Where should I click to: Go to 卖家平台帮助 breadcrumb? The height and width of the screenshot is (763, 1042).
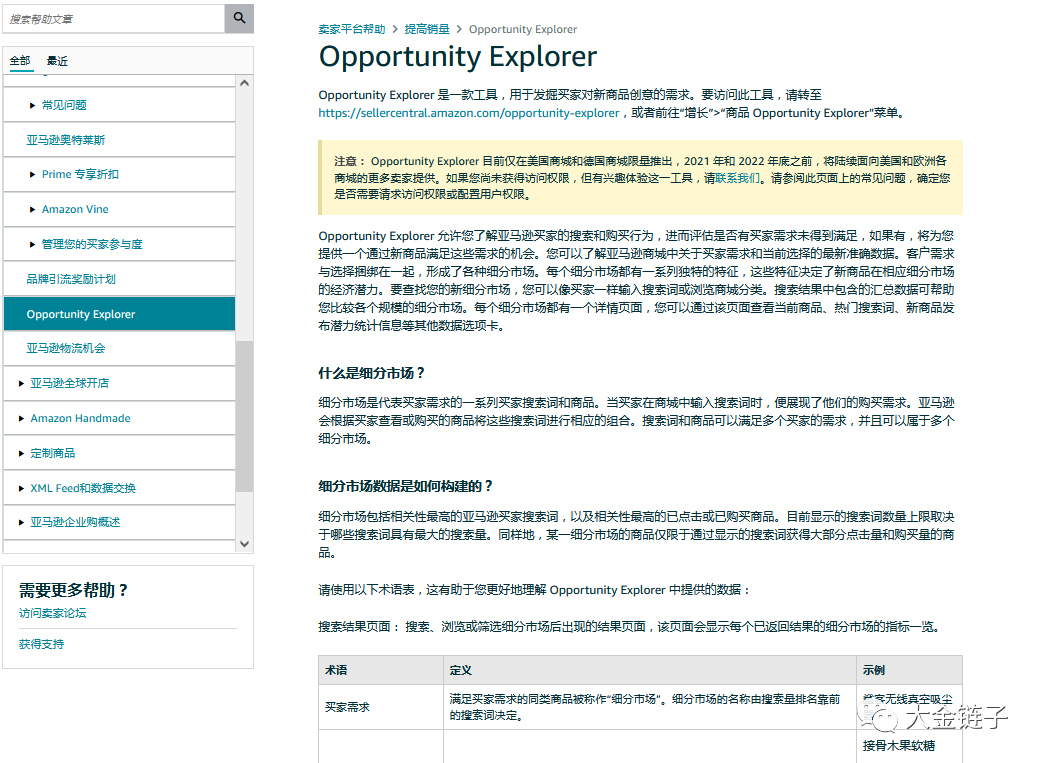pos(352,29)
